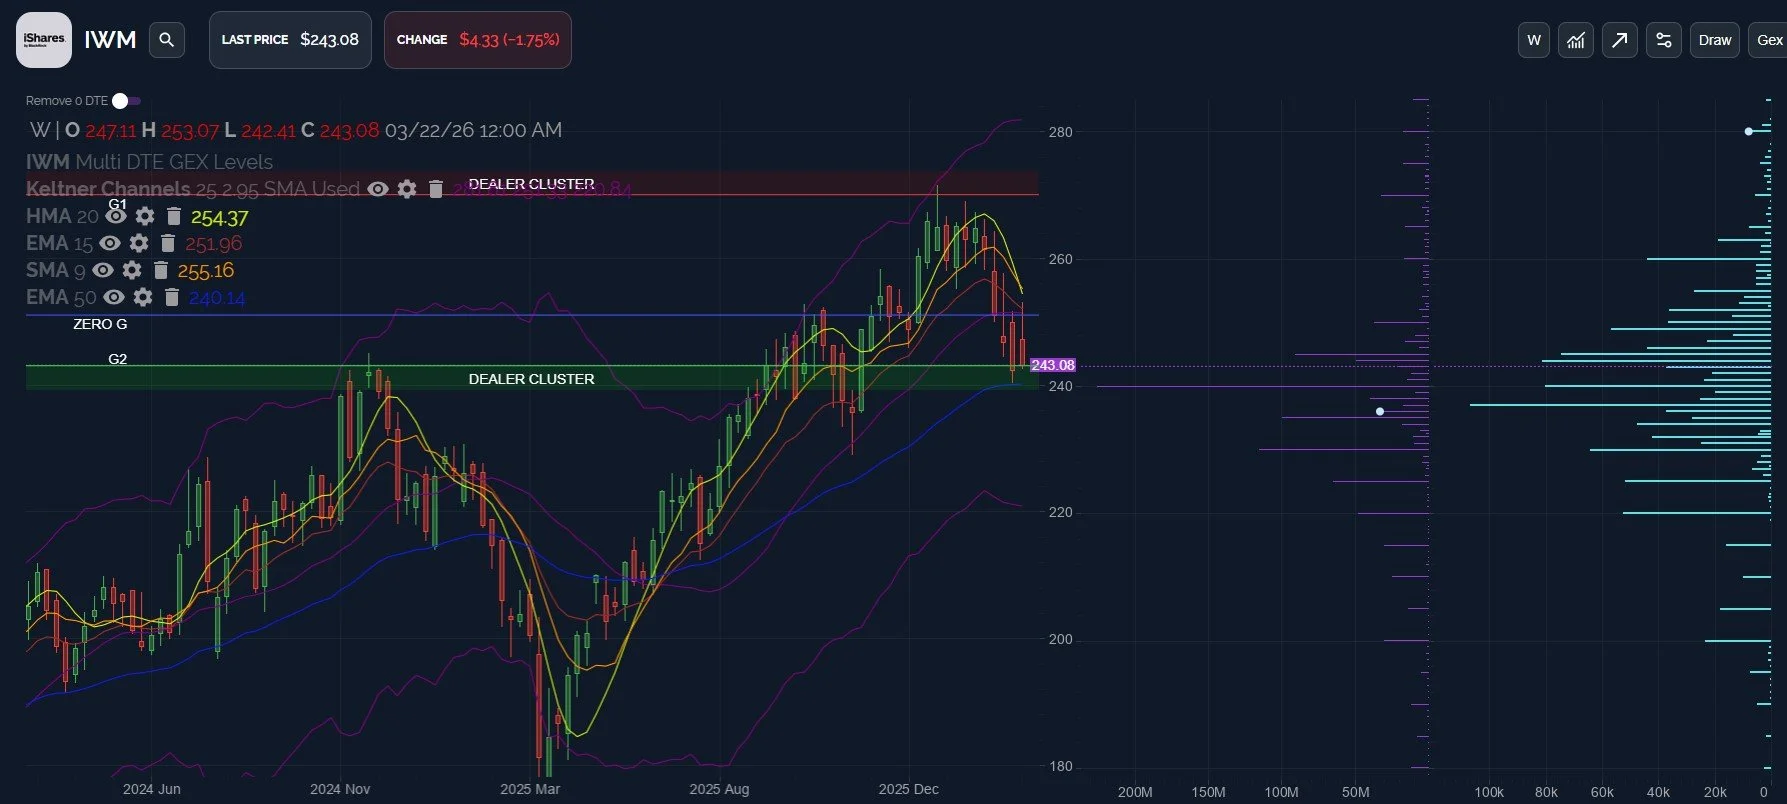Click the white dot near 280 level
Viewport: 1787px width, 804px height.
point(1748,131)
